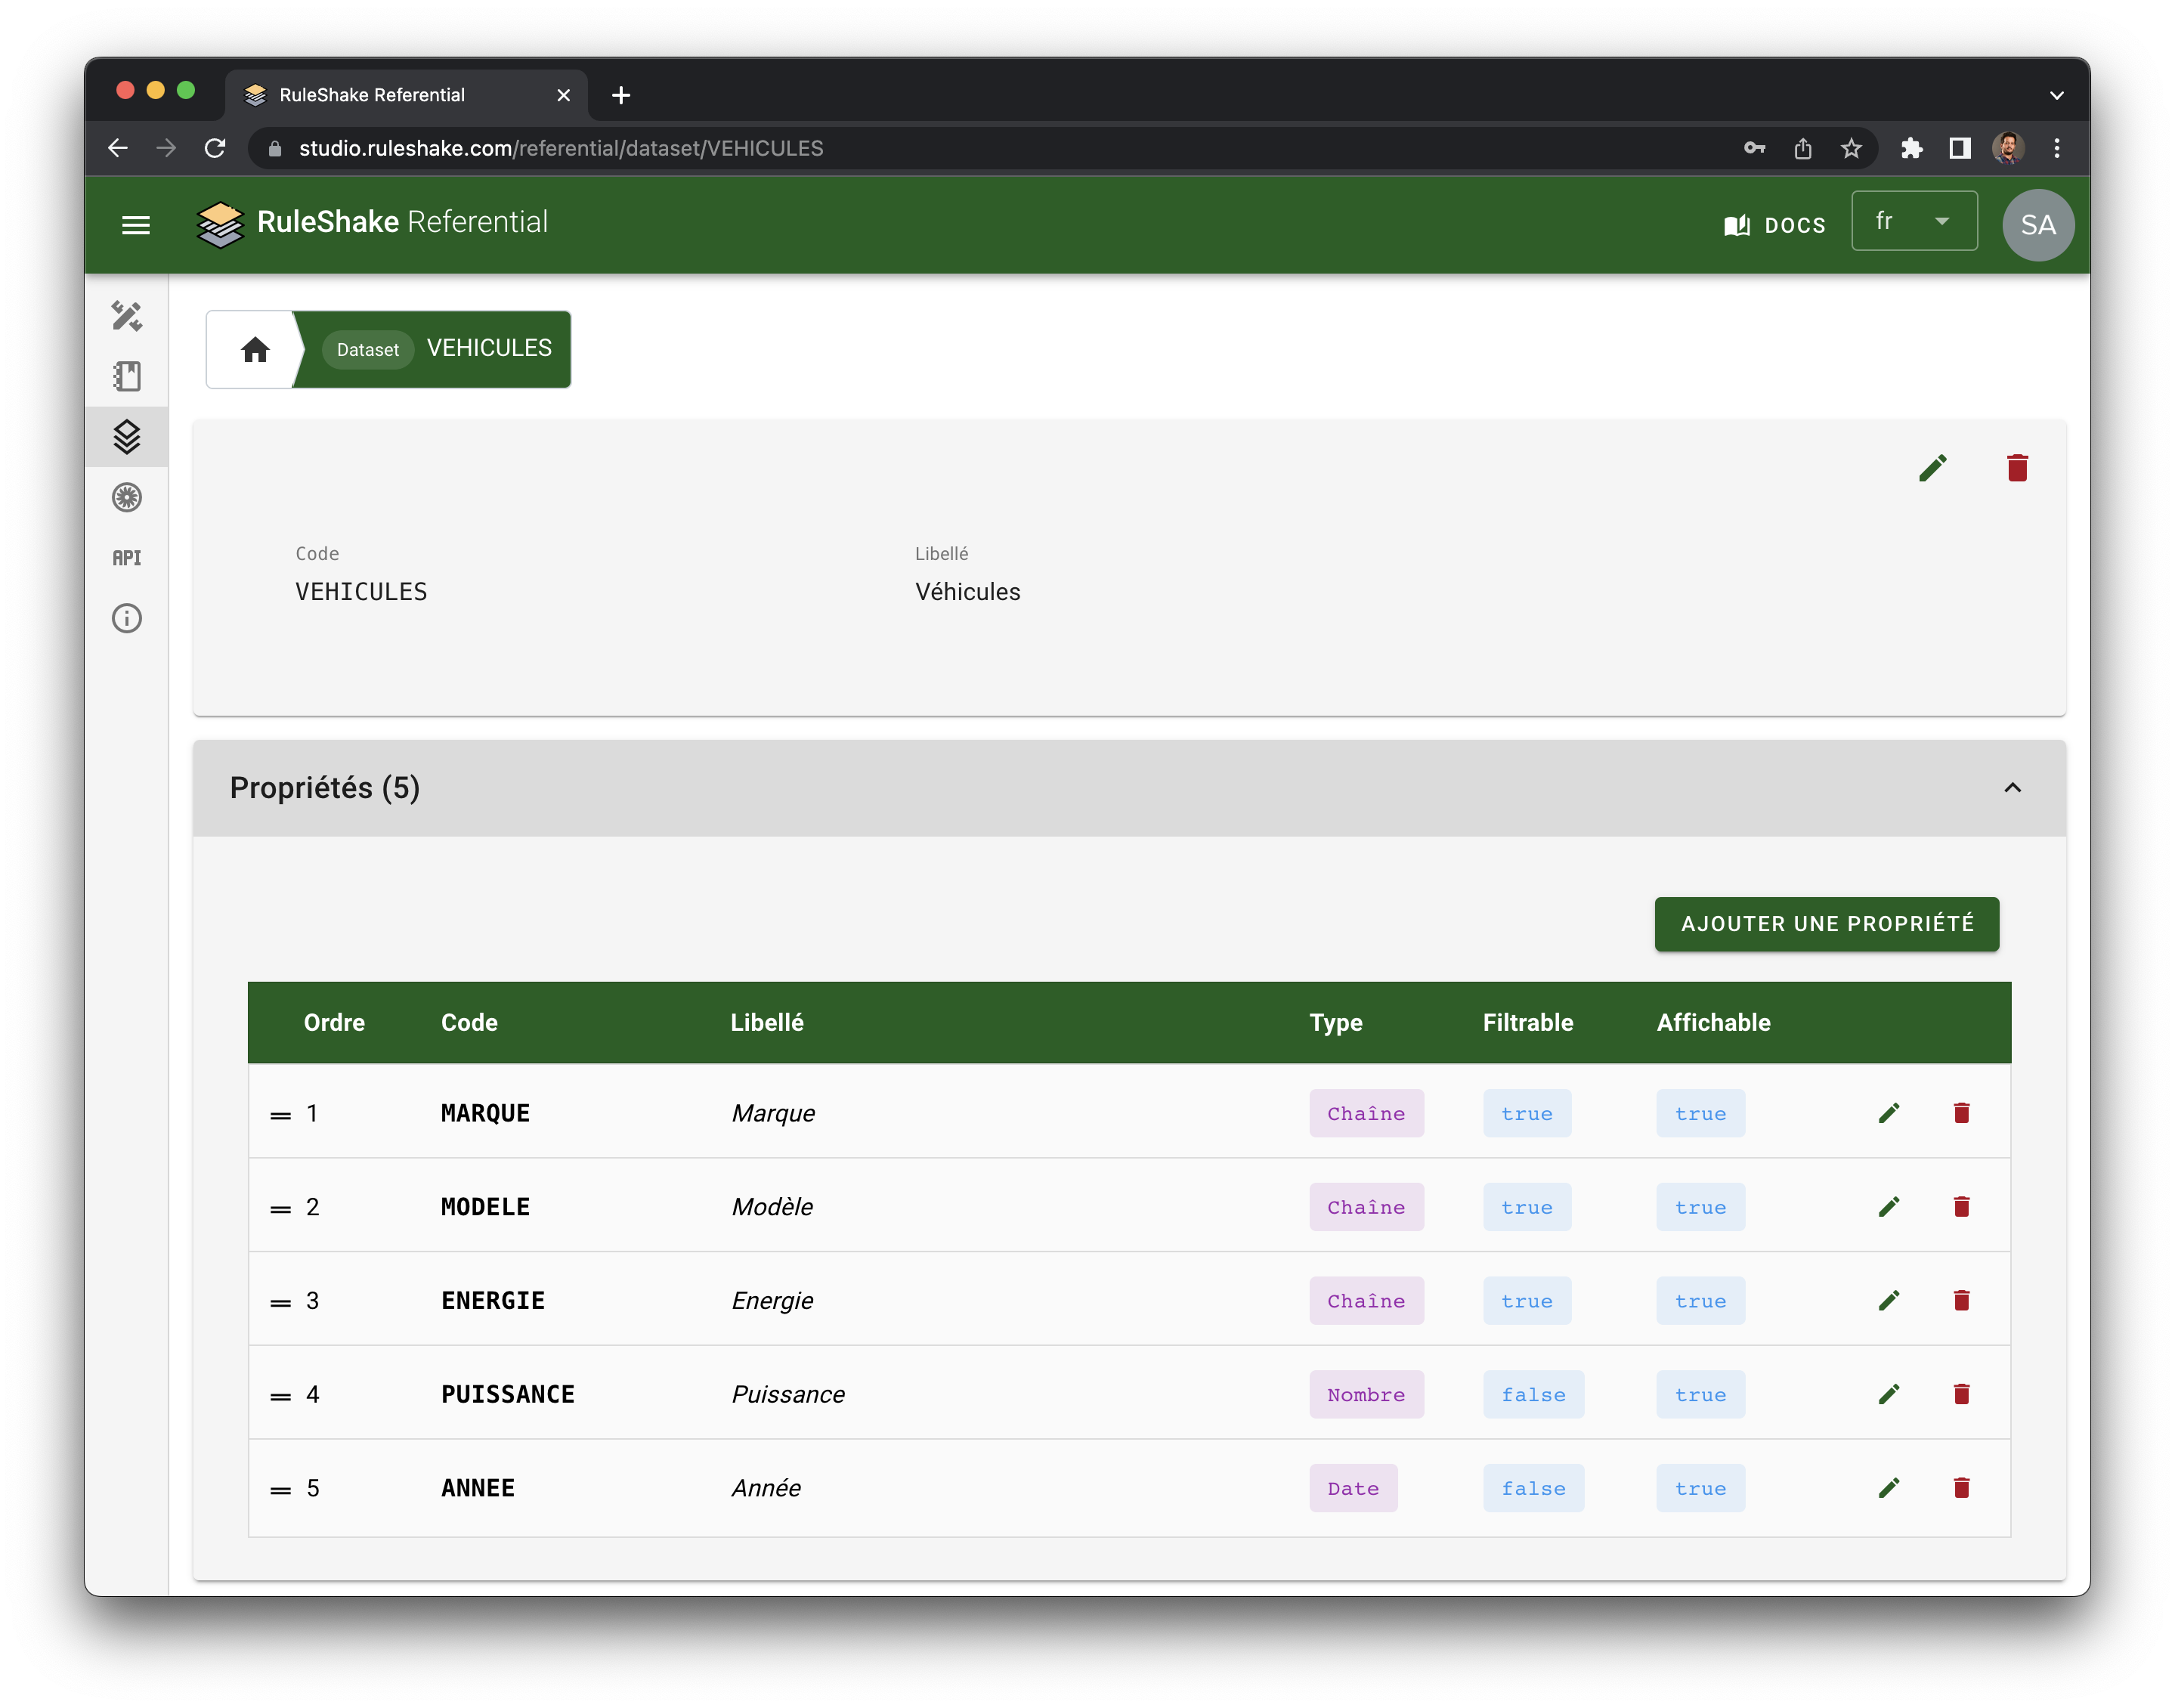Open the API sidebar item
The width and height of the screenshot is (2175, 1708).
(127, 558)
